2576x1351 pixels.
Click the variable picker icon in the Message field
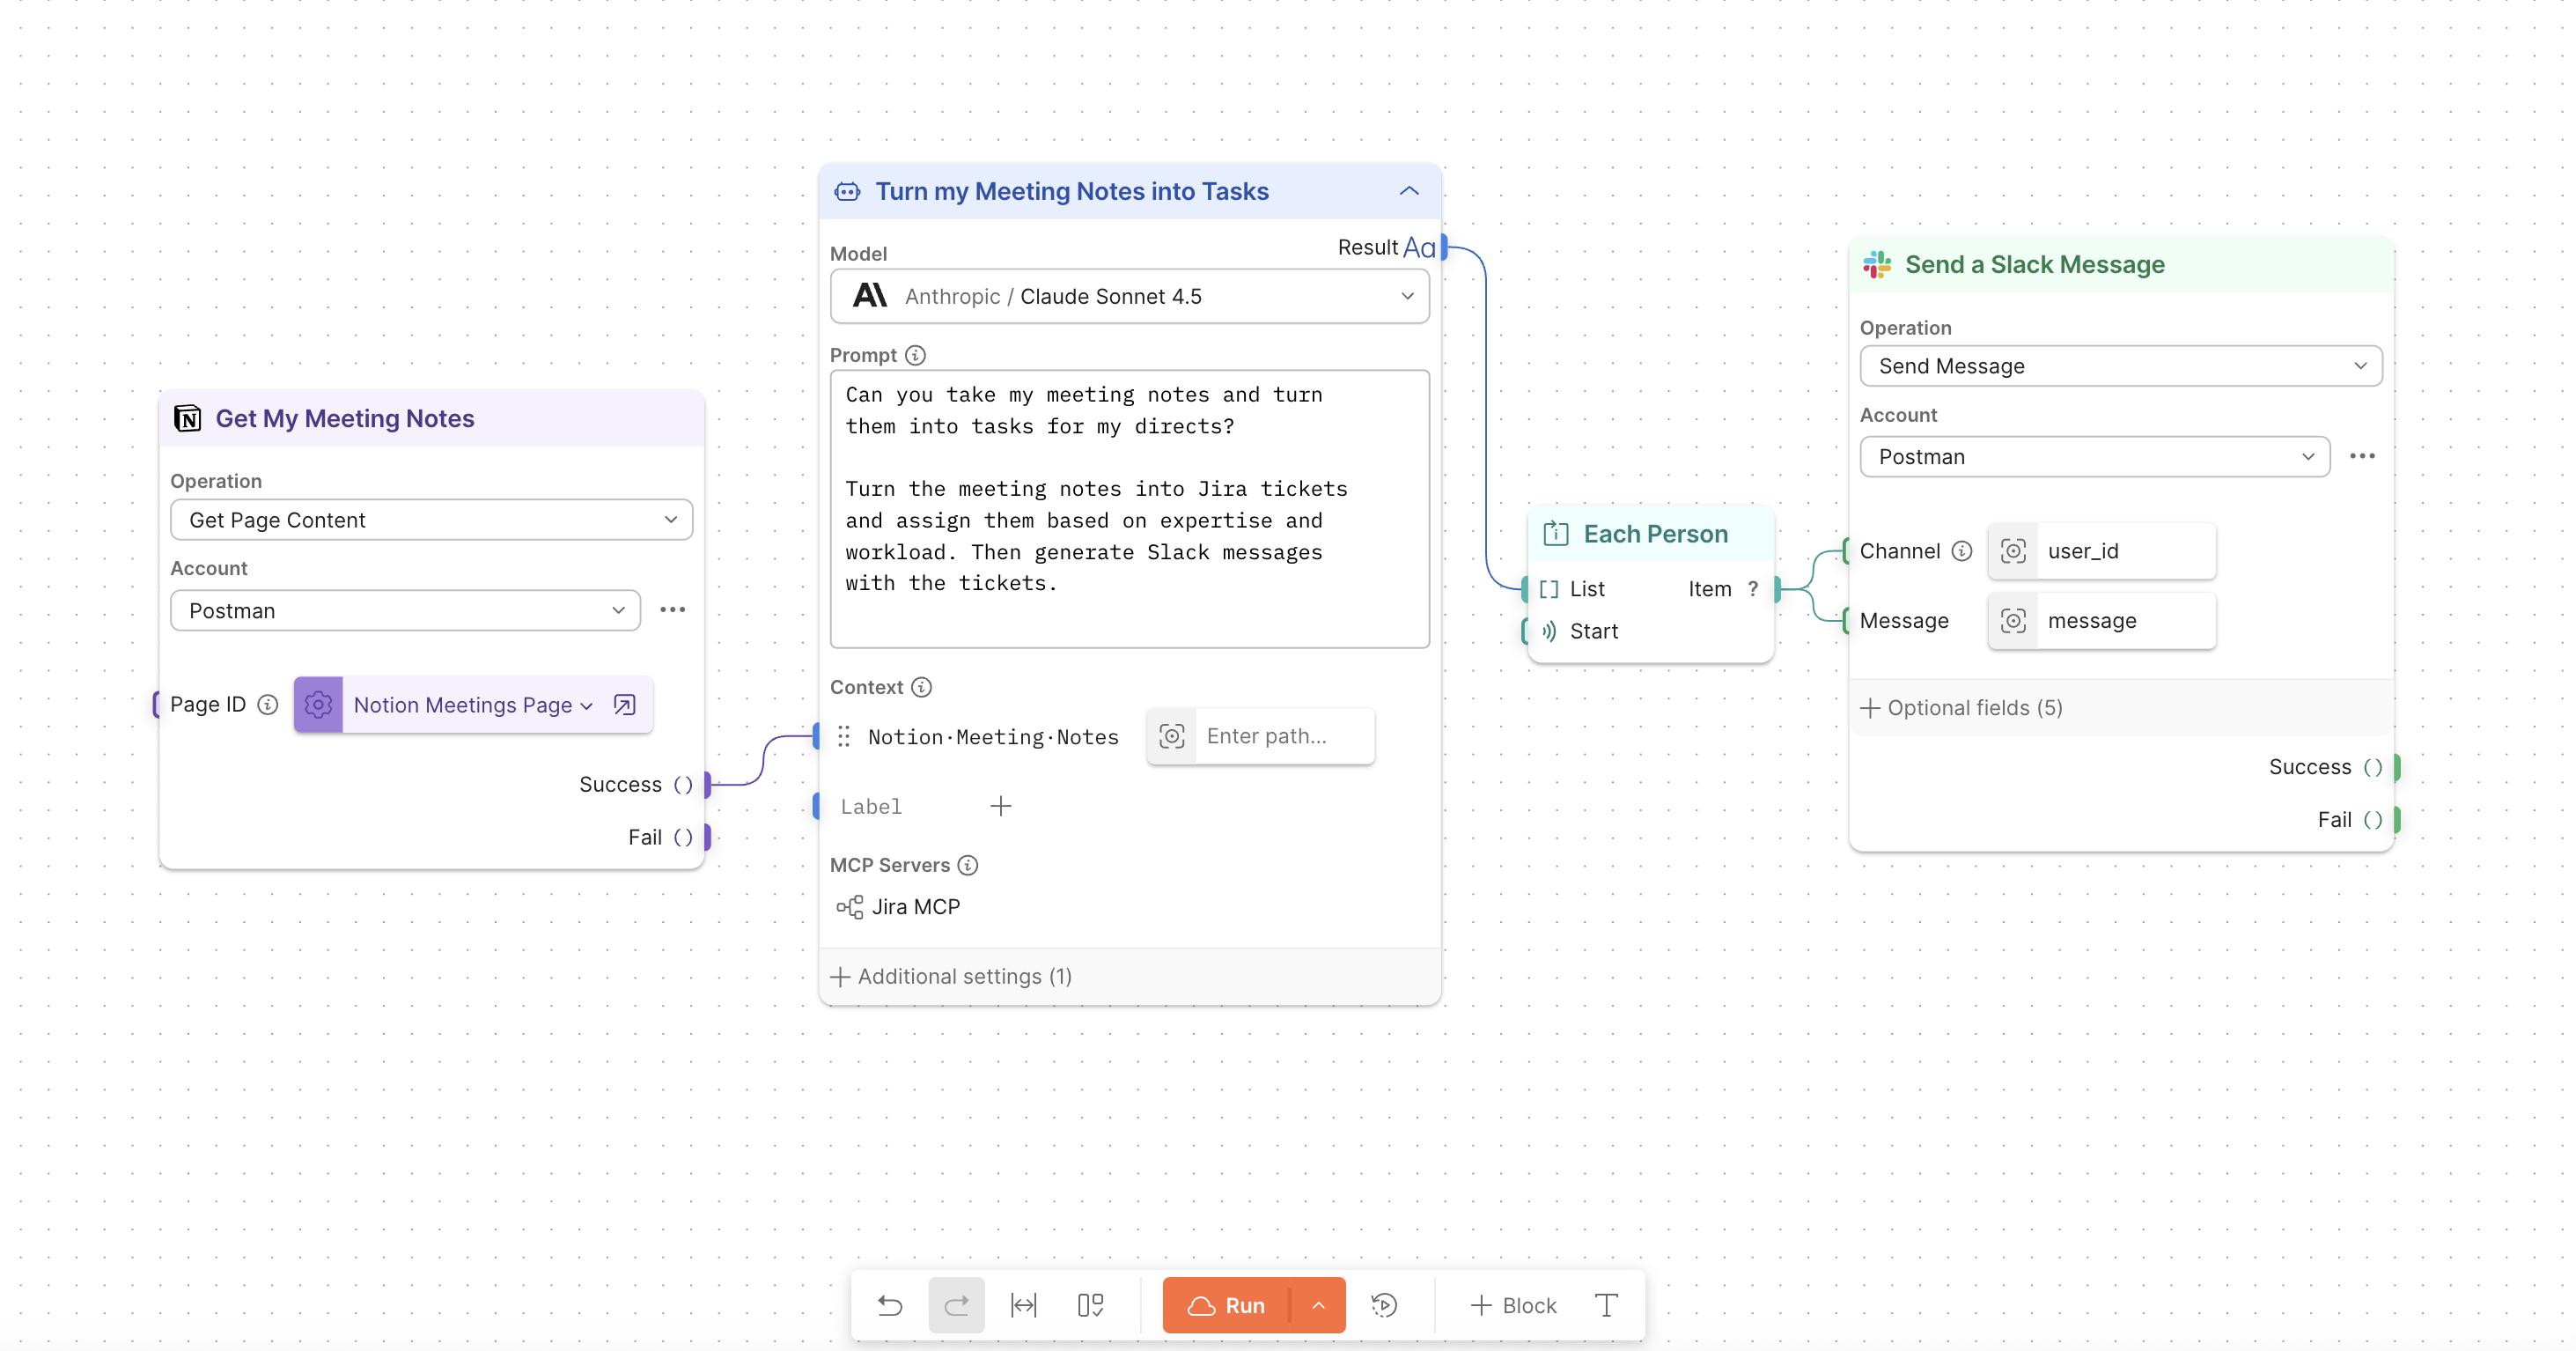2013,620
